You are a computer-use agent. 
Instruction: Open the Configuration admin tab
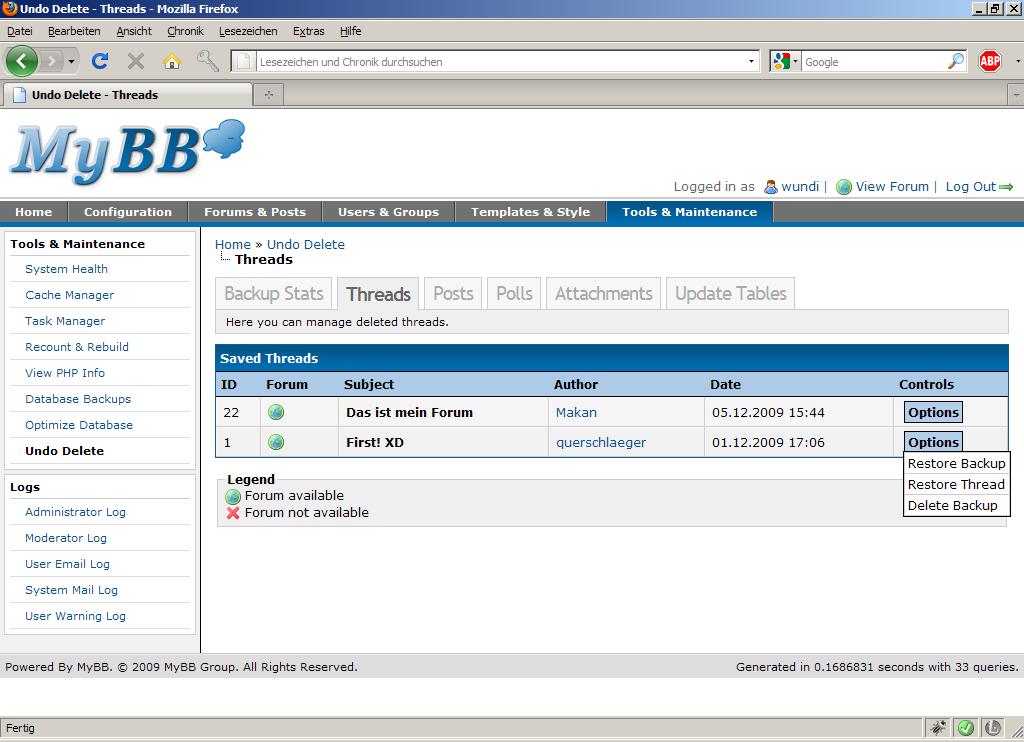(x=128, y=212)
